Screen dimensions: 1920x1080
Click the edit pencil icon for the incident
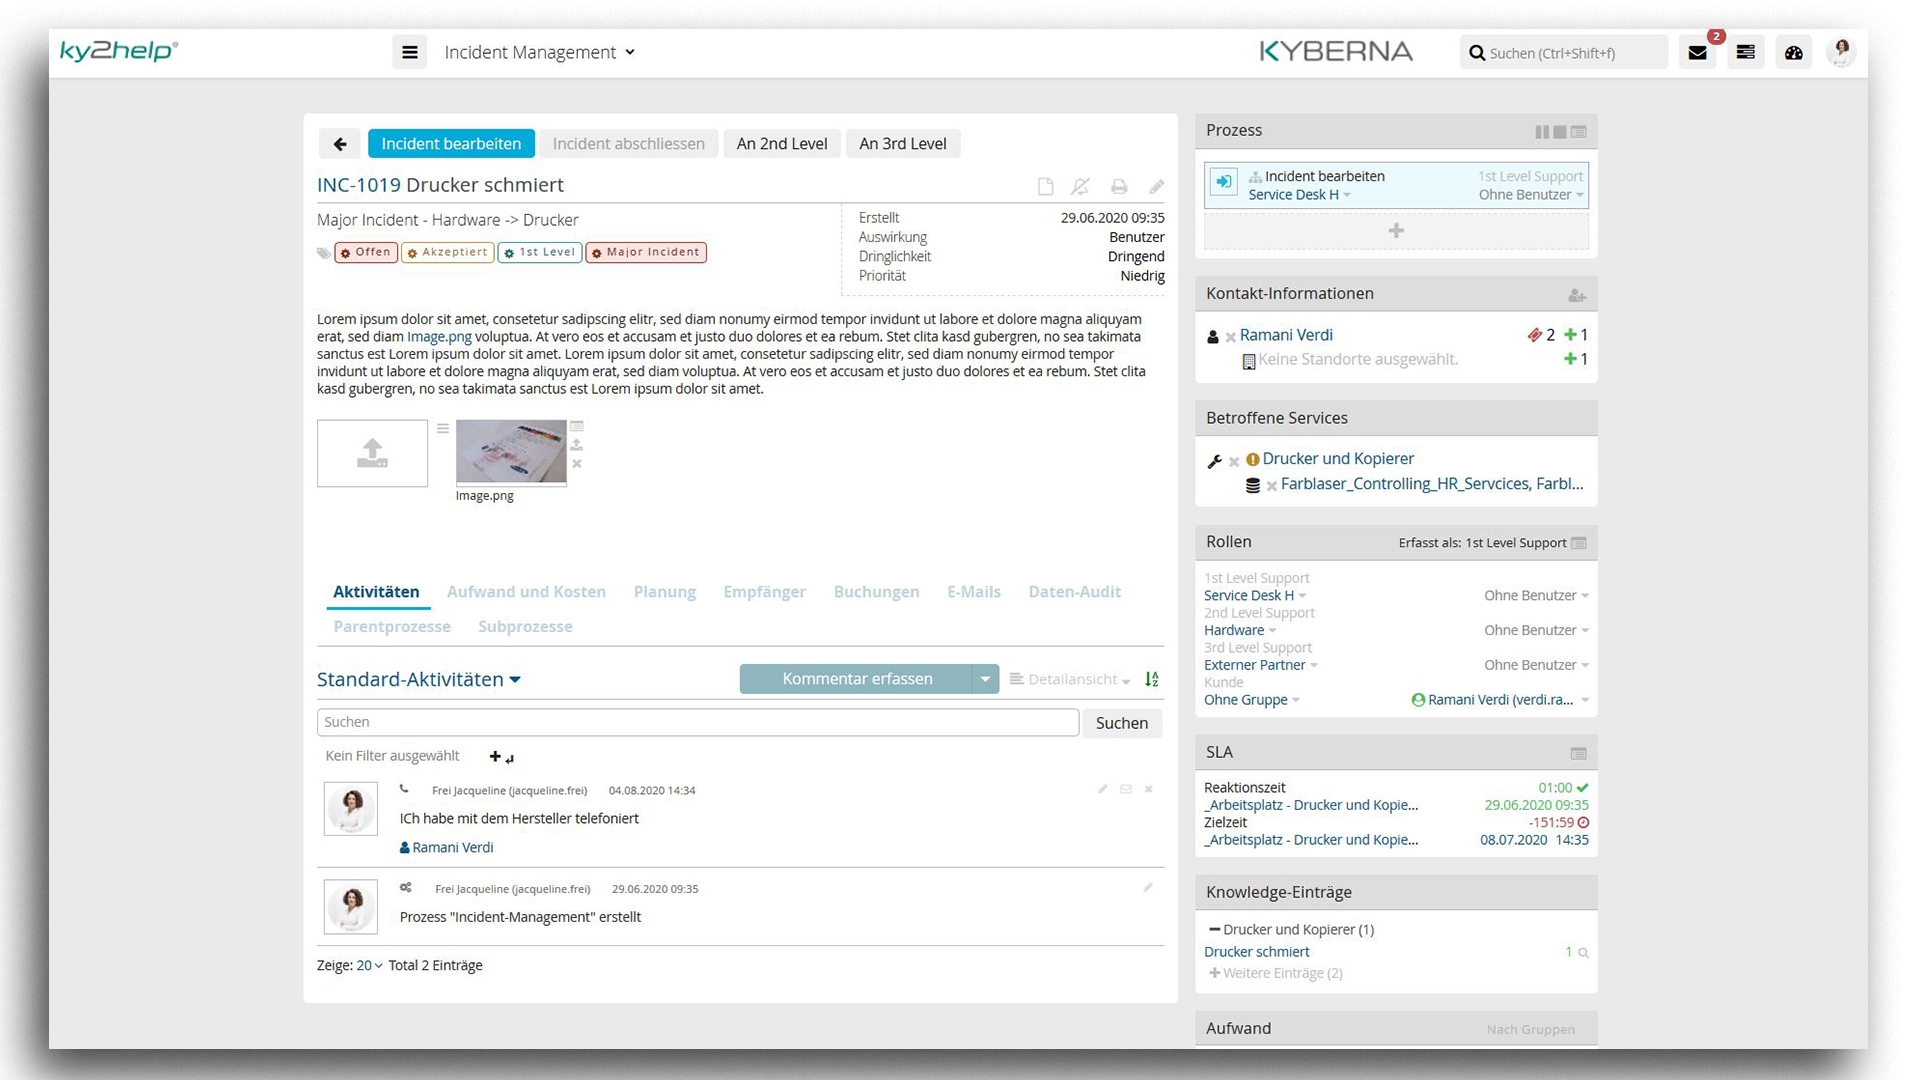coord(1156,187)
